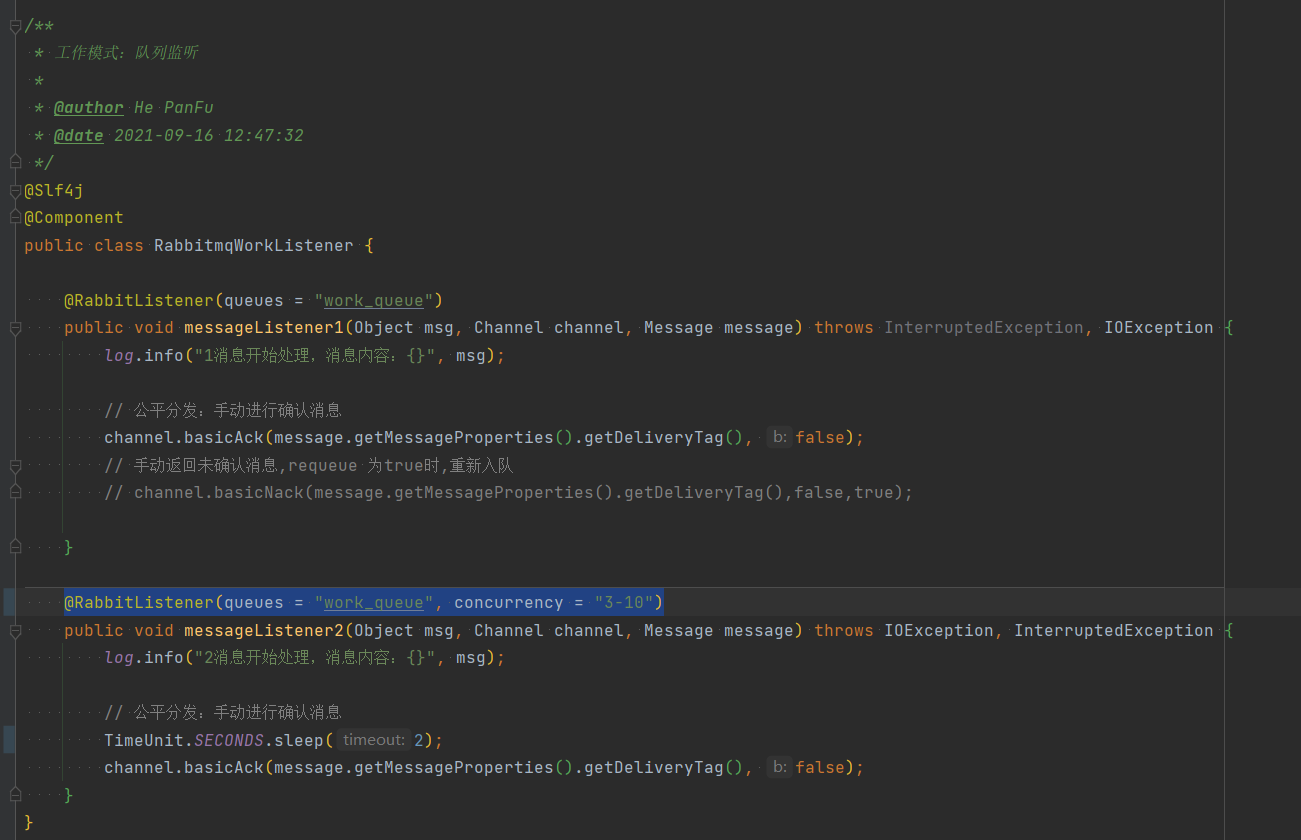Click the TimeUnit class reference

[x=144, y=740]
